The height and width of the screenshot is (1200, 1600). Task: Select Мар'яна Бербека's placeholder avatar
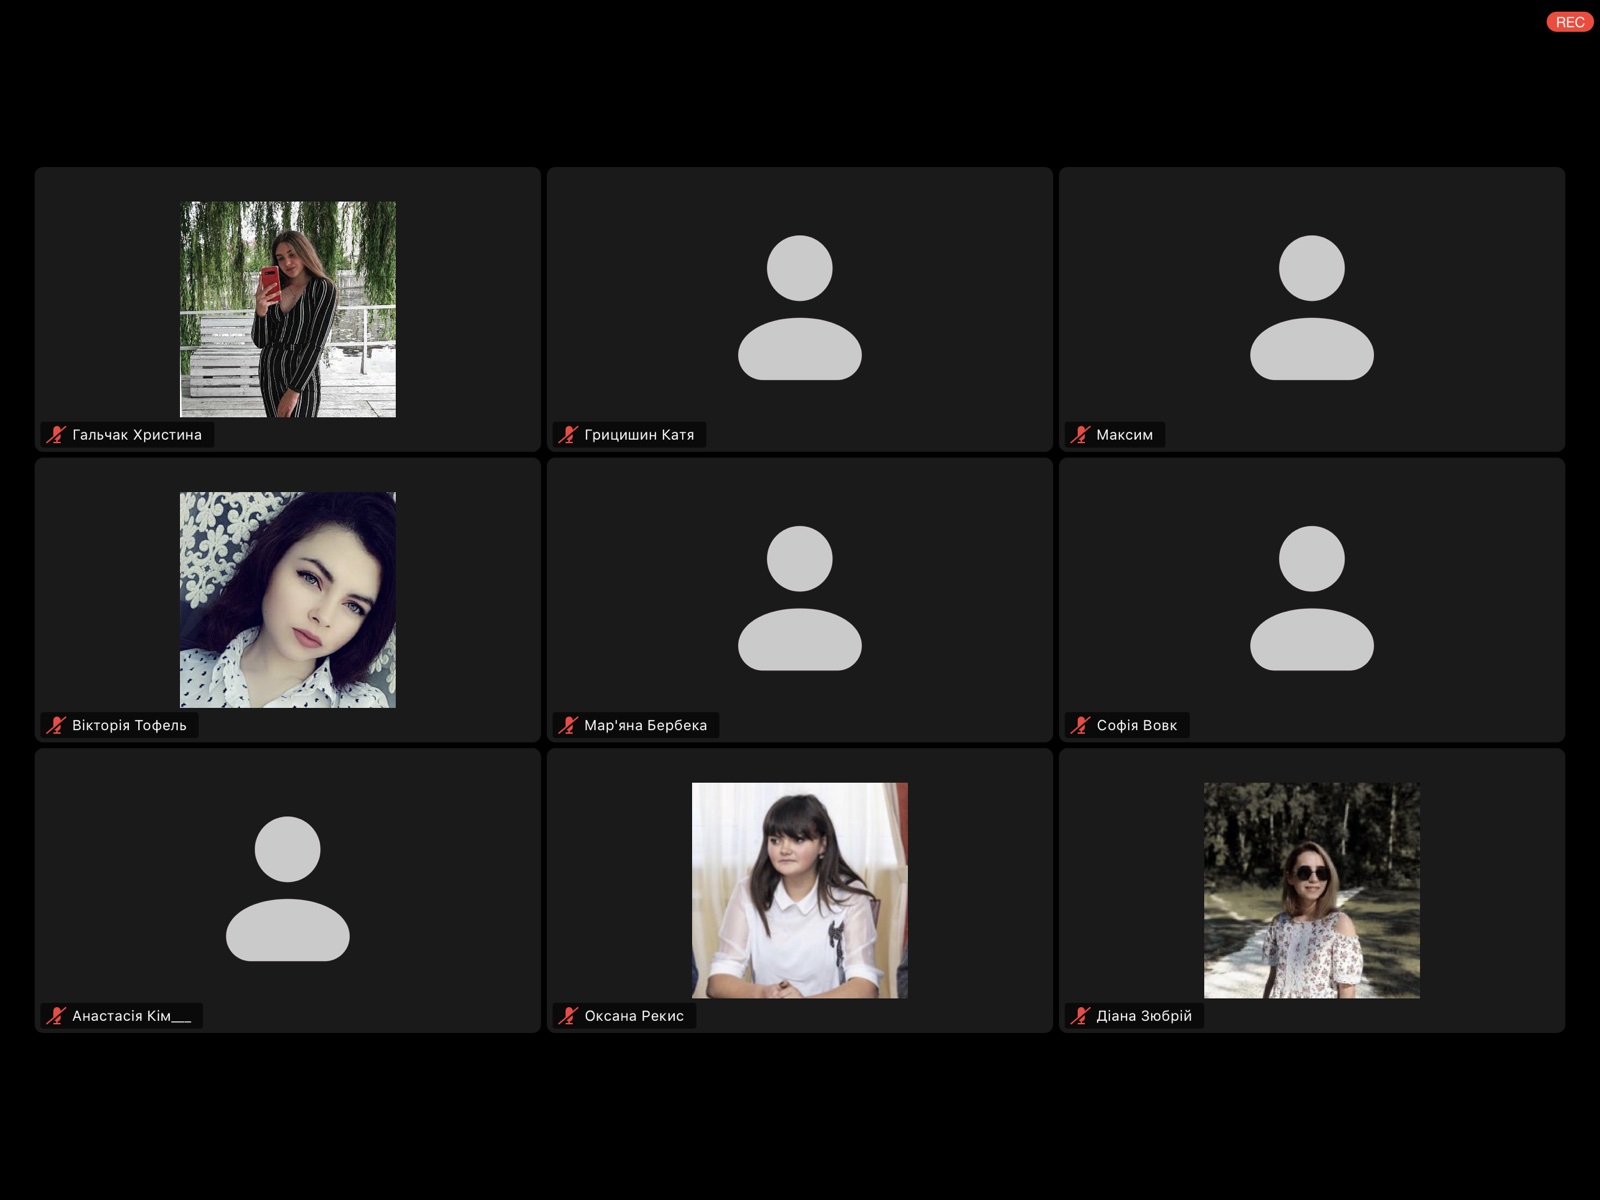point(800,598)
